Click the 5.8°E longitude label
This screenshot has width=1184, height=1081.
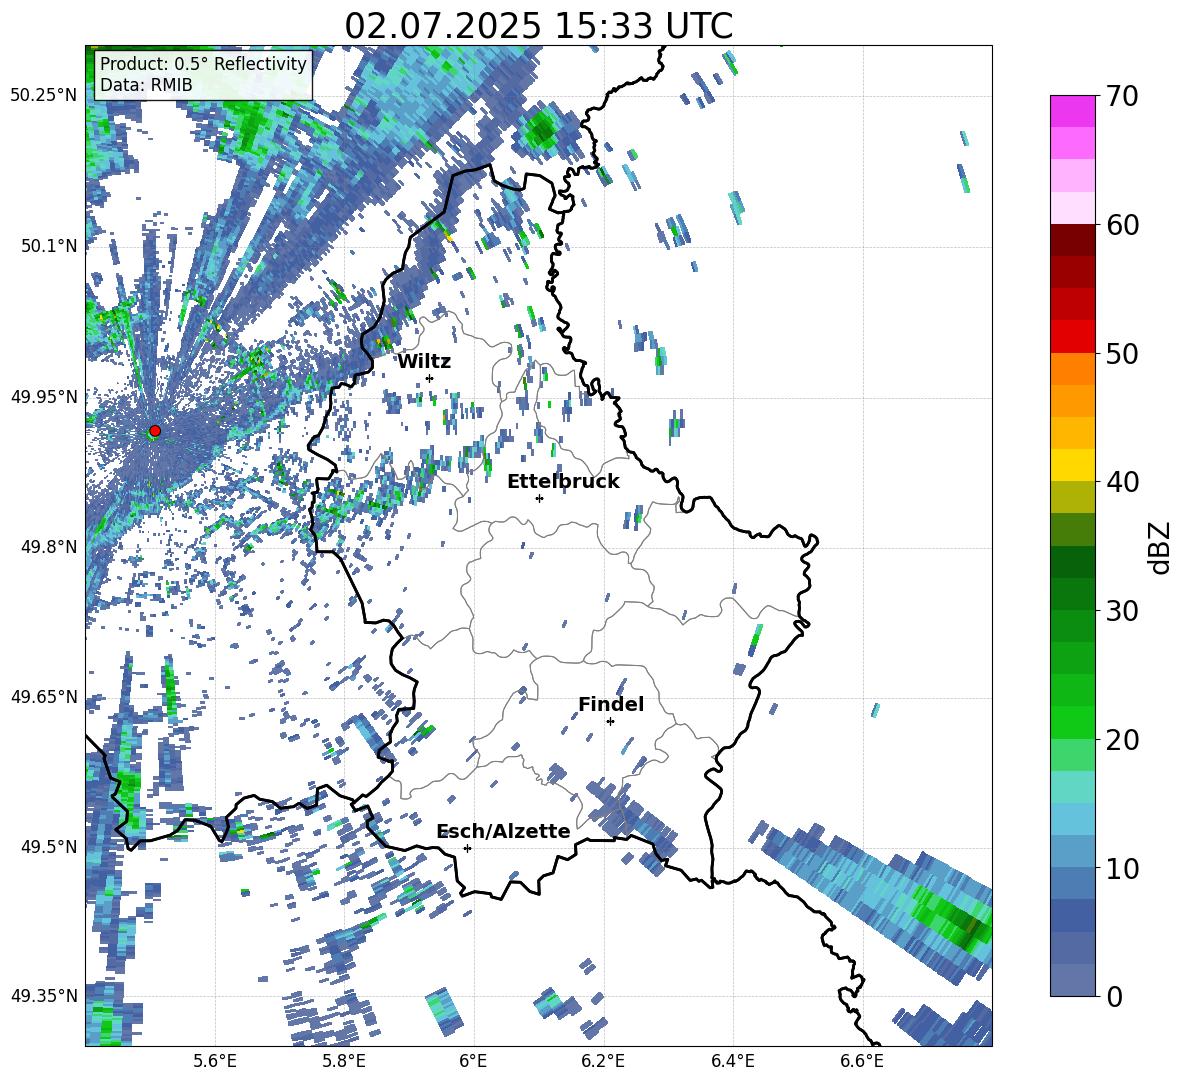(344, 1061)
